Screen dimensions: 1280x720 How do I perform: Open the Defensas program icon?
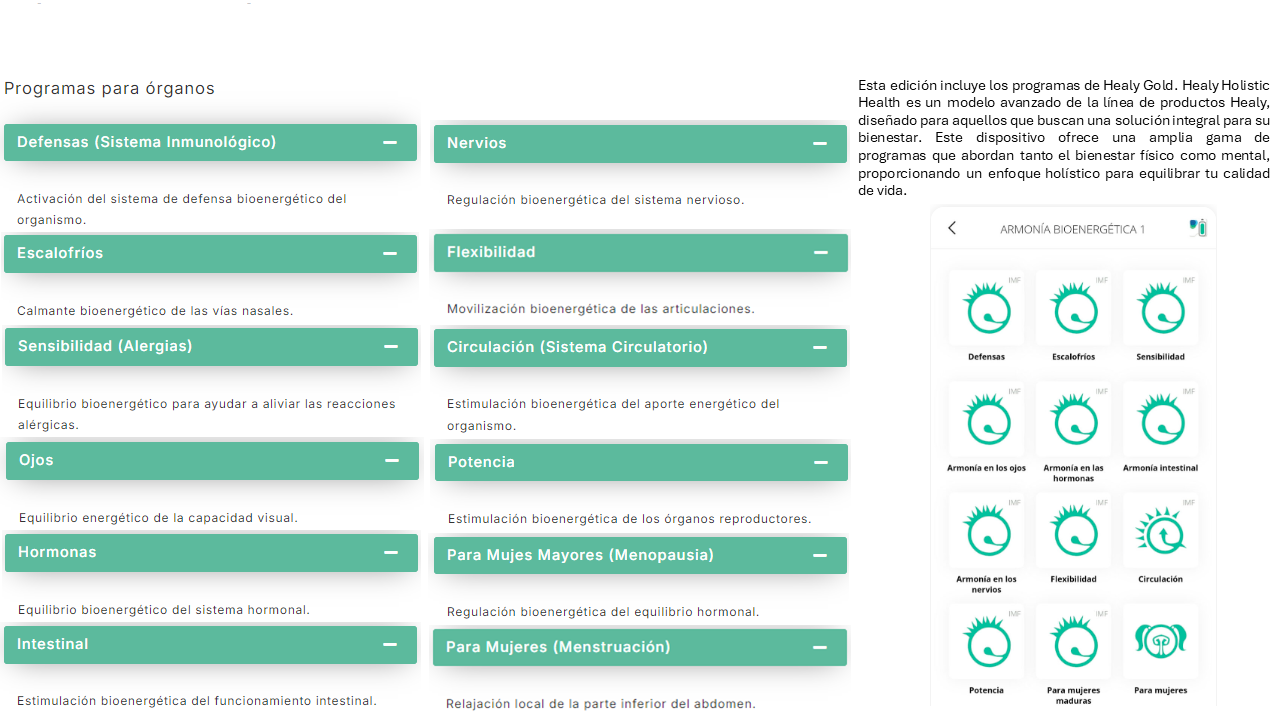[x=986, y=309]
